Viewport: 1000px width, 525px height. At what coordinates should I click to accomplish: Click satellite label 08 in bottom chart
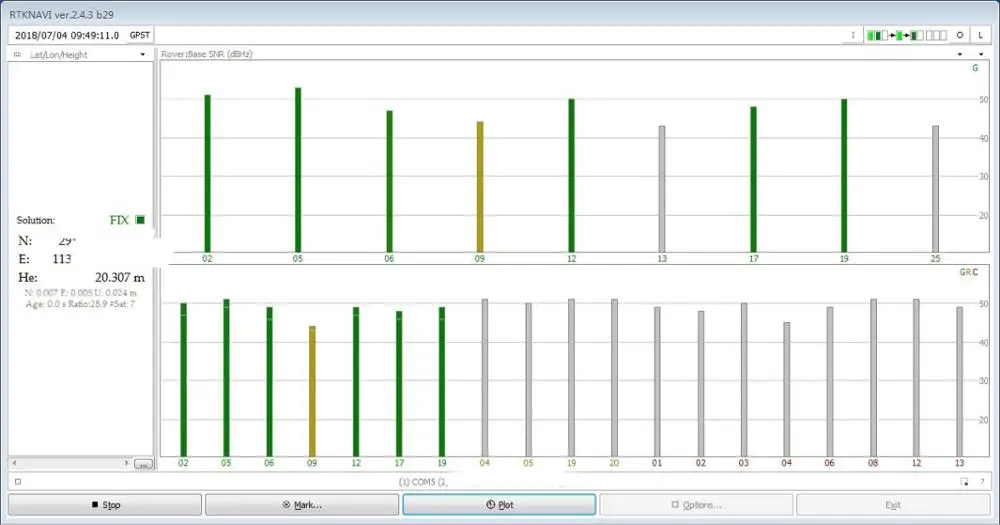click(x=872, y=463)
